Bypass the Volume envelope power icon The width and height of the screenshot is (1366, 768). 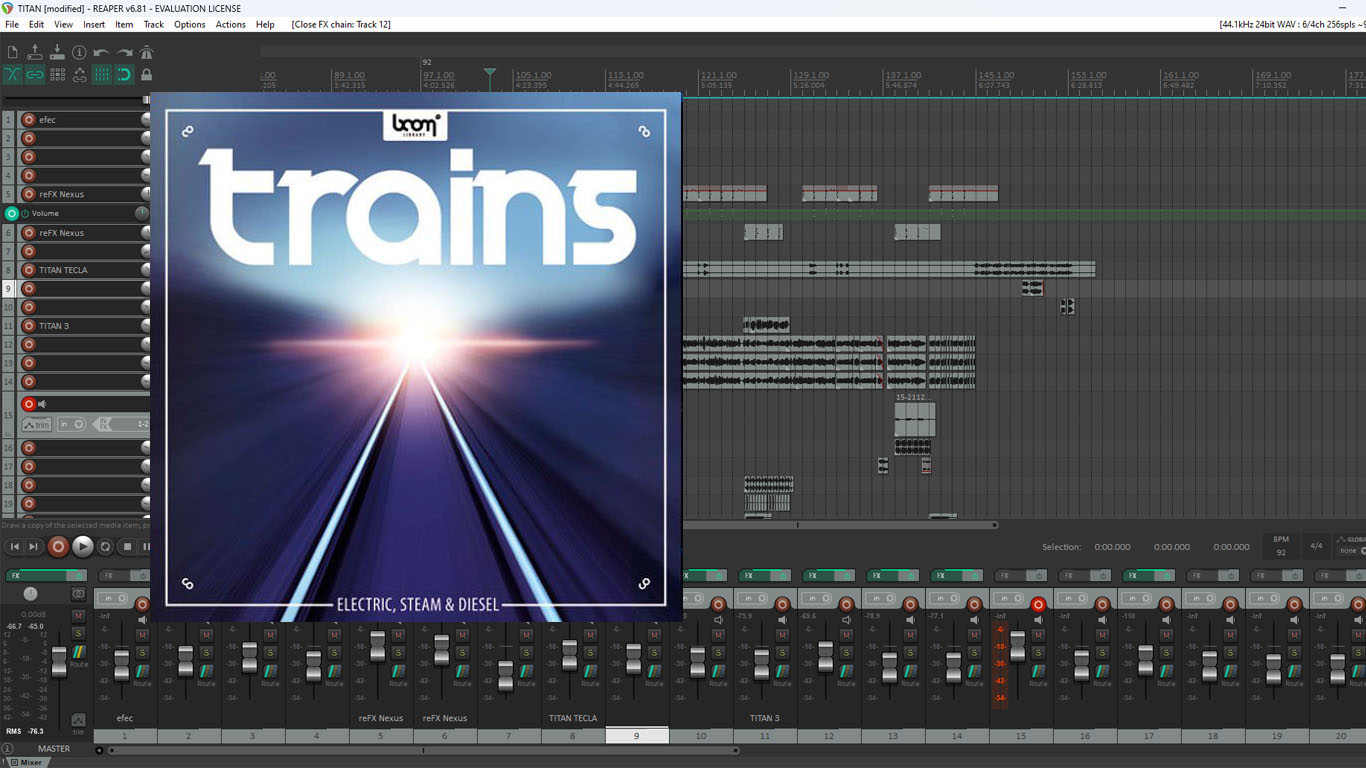(x=25, y=213)
